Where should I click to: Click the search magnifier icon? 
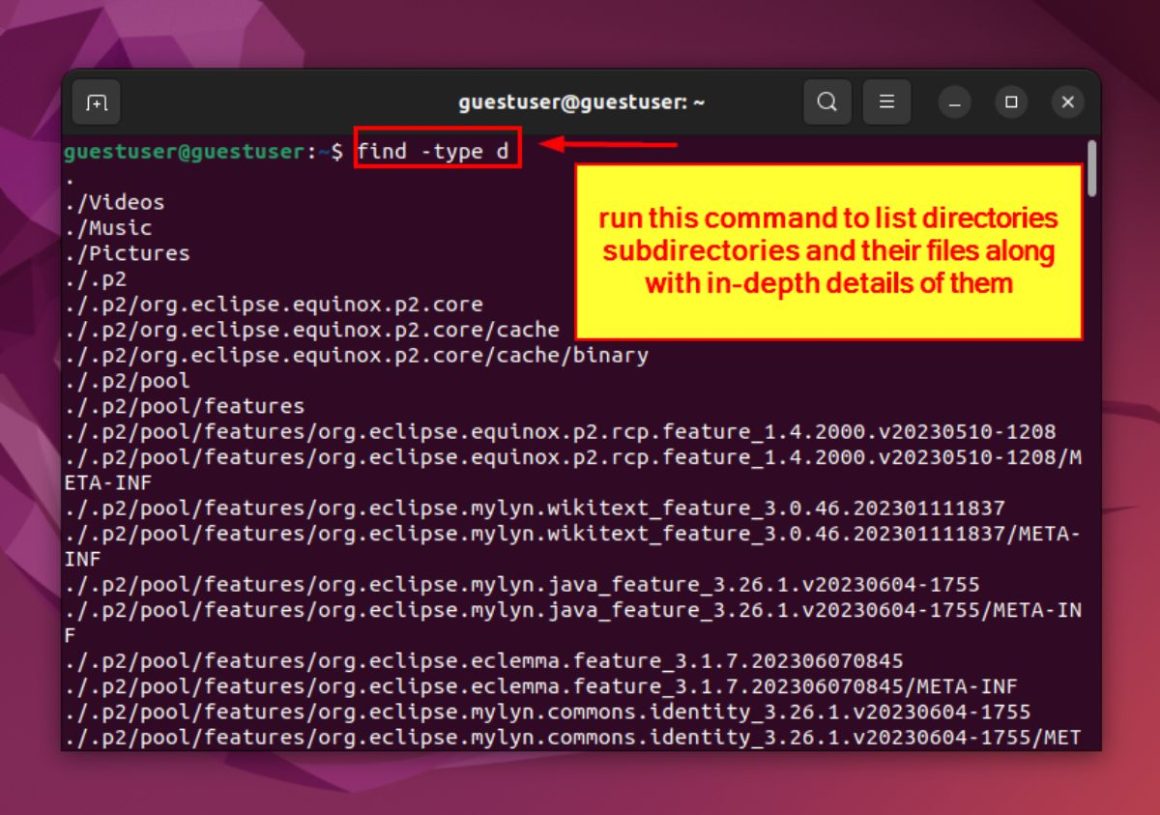pos(827,102)
